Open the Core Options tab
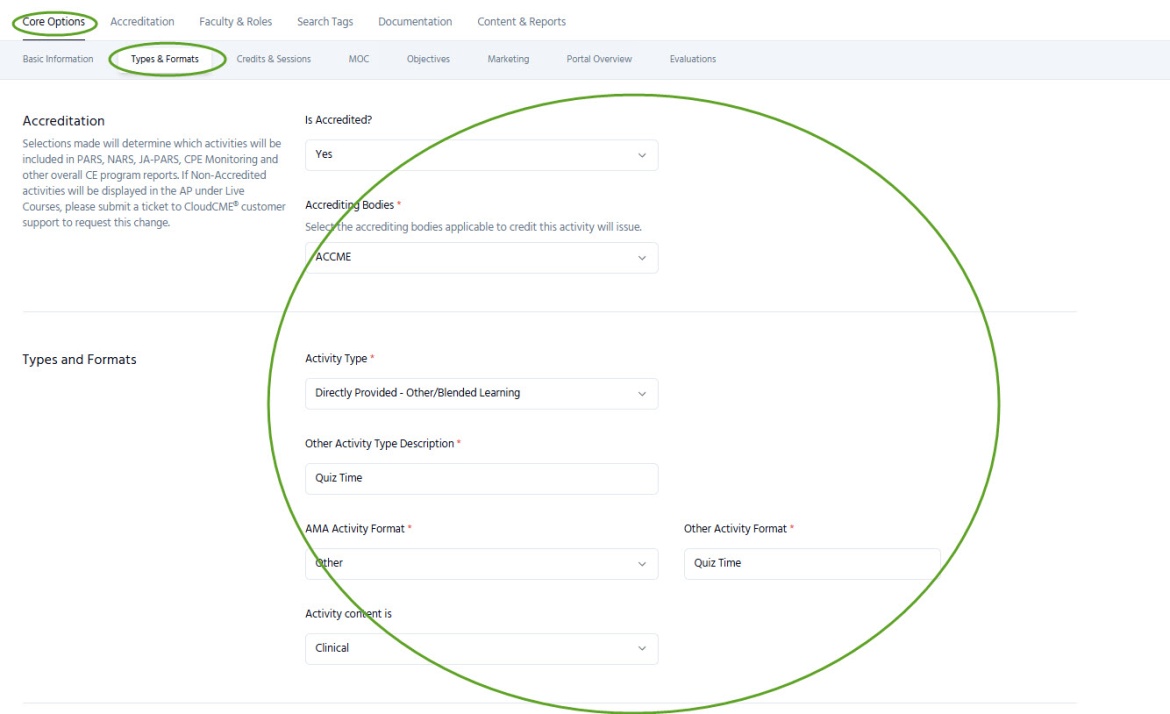The image size is (1170, 714). pos(54,22)
